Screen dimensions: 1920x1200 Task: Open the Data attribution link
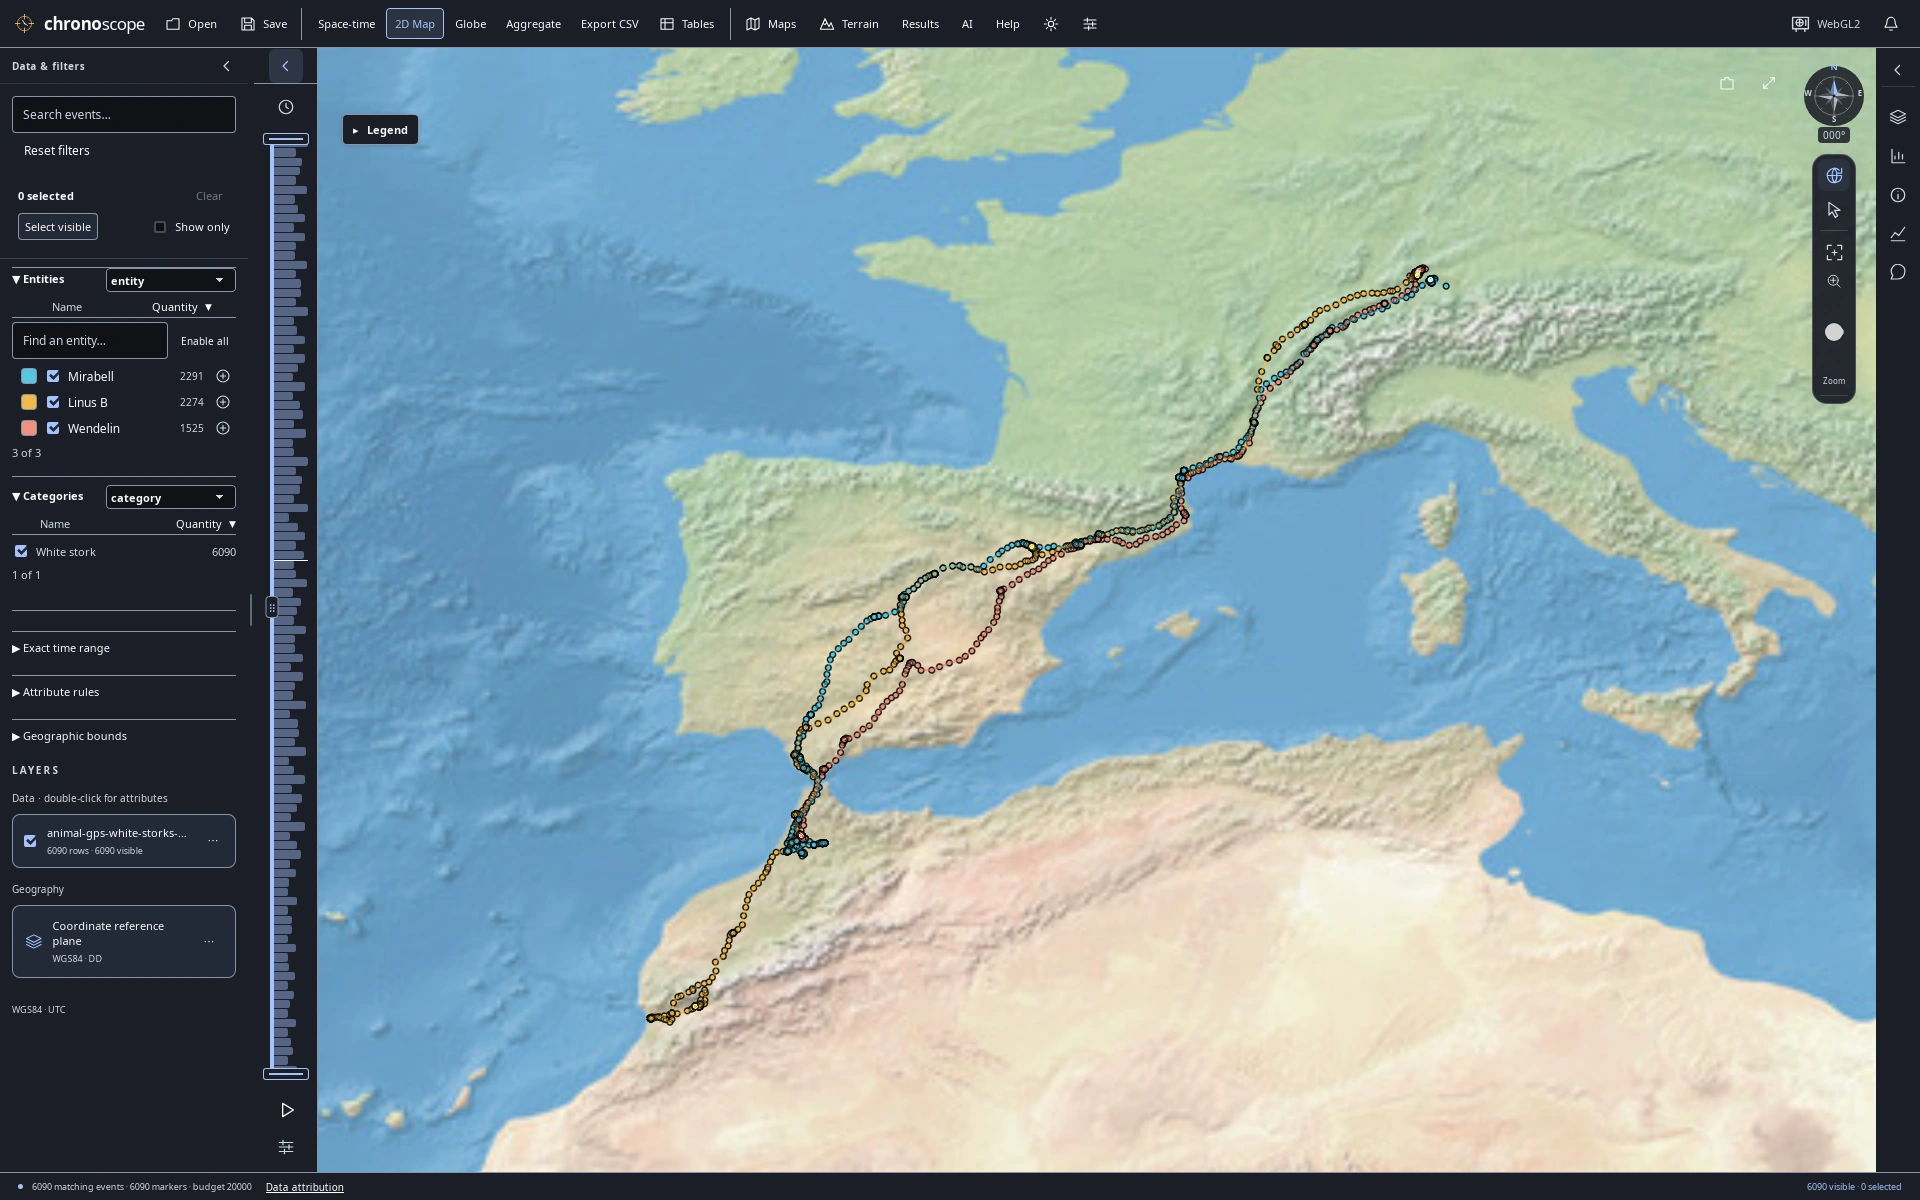pyautogui.click(x=305, y=1187)
